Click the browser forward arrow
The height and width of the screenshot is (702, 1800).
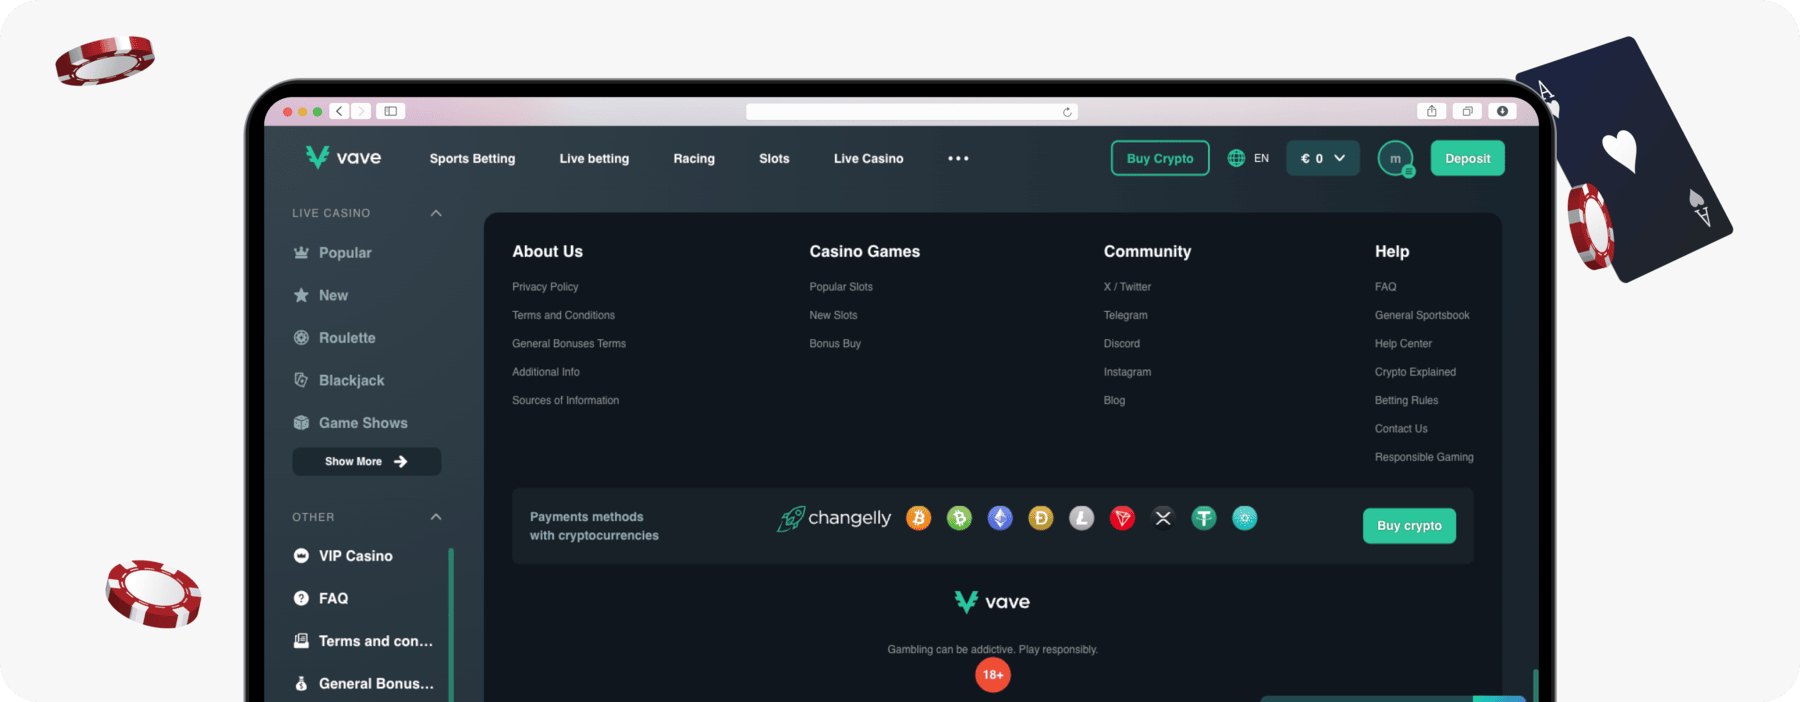[361, 111]
